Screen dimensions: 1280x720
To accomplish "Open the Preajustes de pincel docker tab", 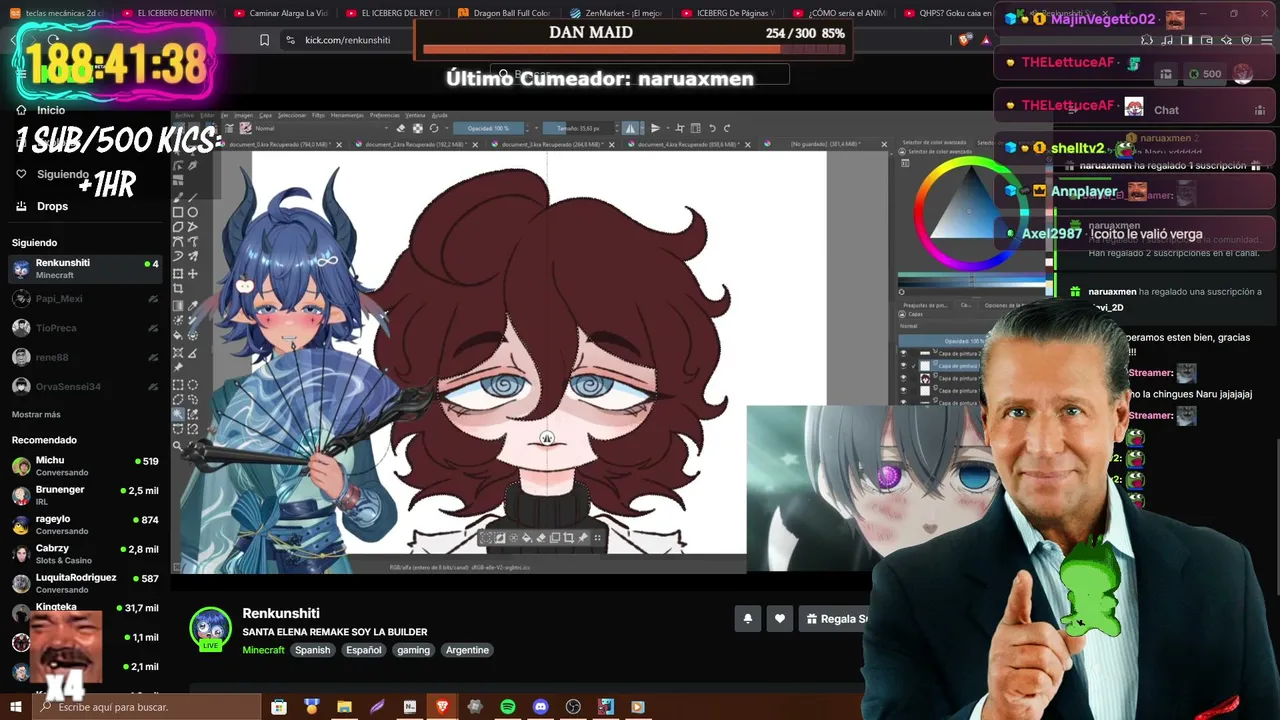I will (925, 305).
